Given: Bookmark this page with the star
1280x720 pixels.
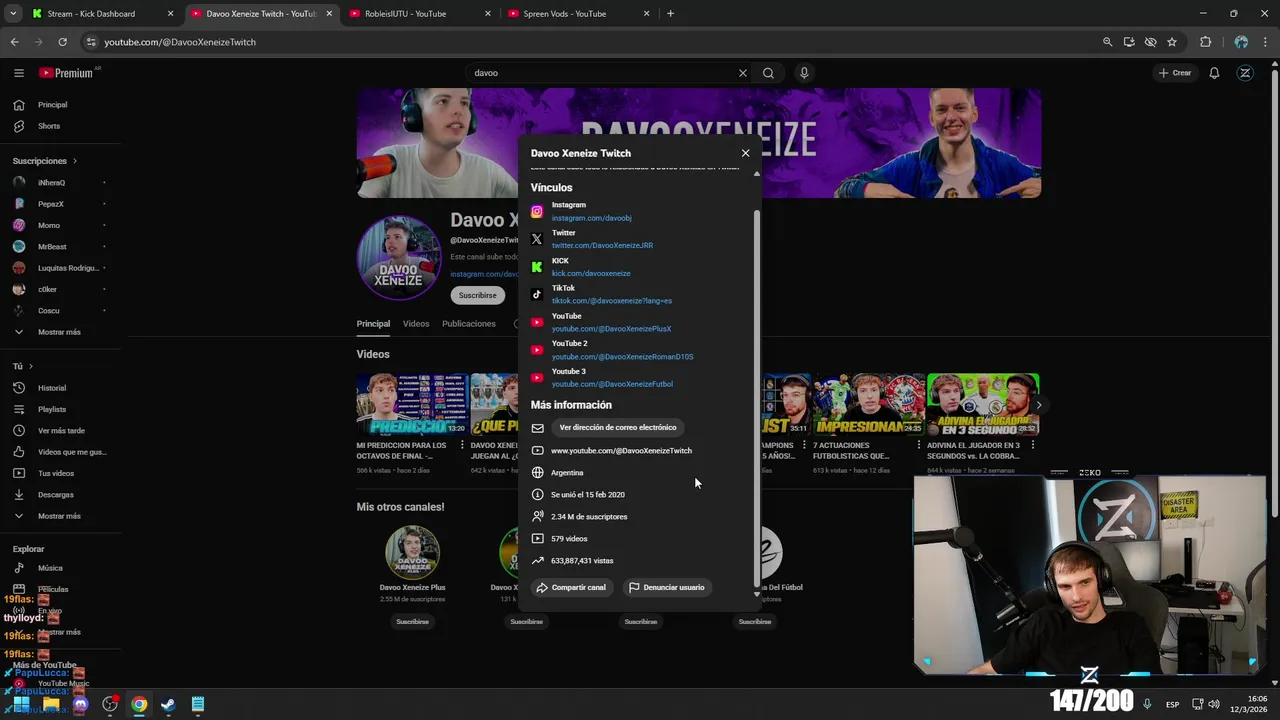Looking at the screenshot, I should [1172, 42].
